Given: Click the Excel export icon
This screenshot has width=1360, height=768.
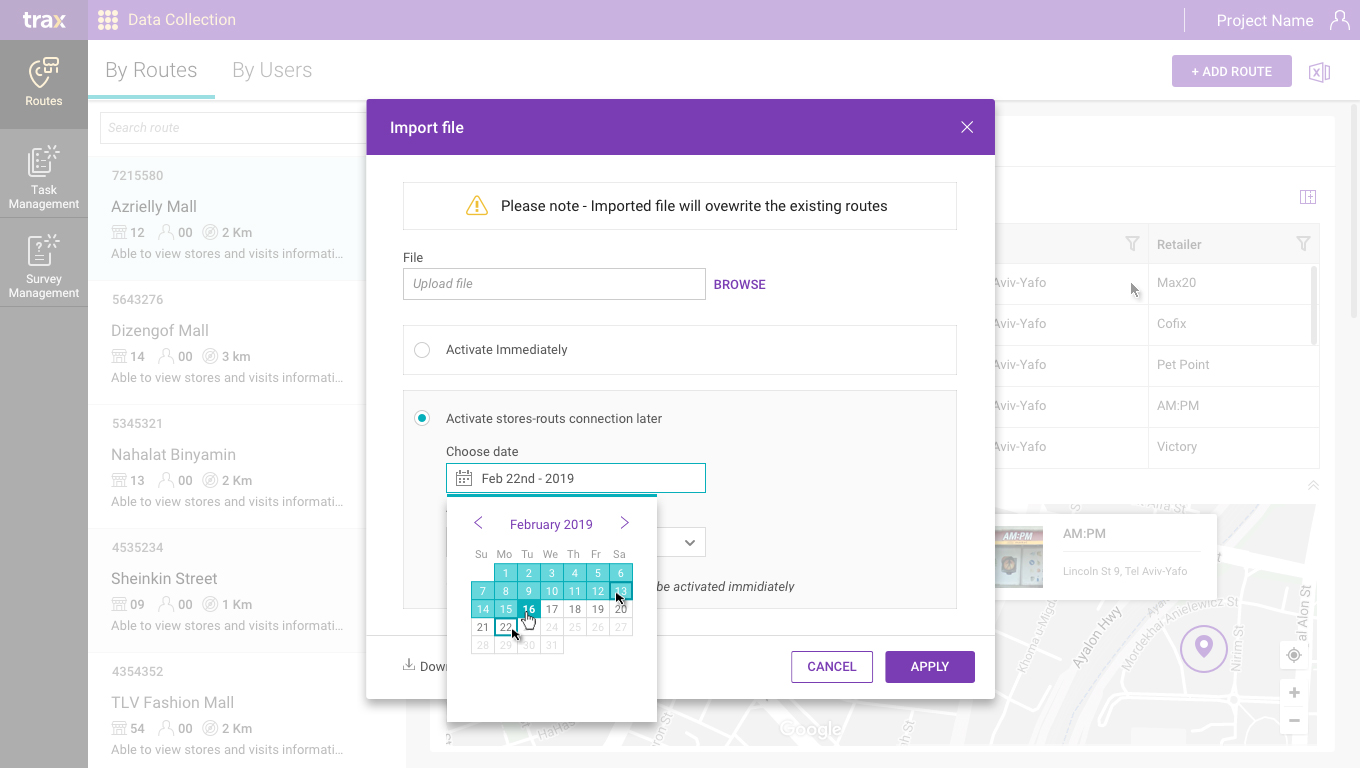Looking at the screenshot, I should pyautogui.click(x=1319, y=72).
